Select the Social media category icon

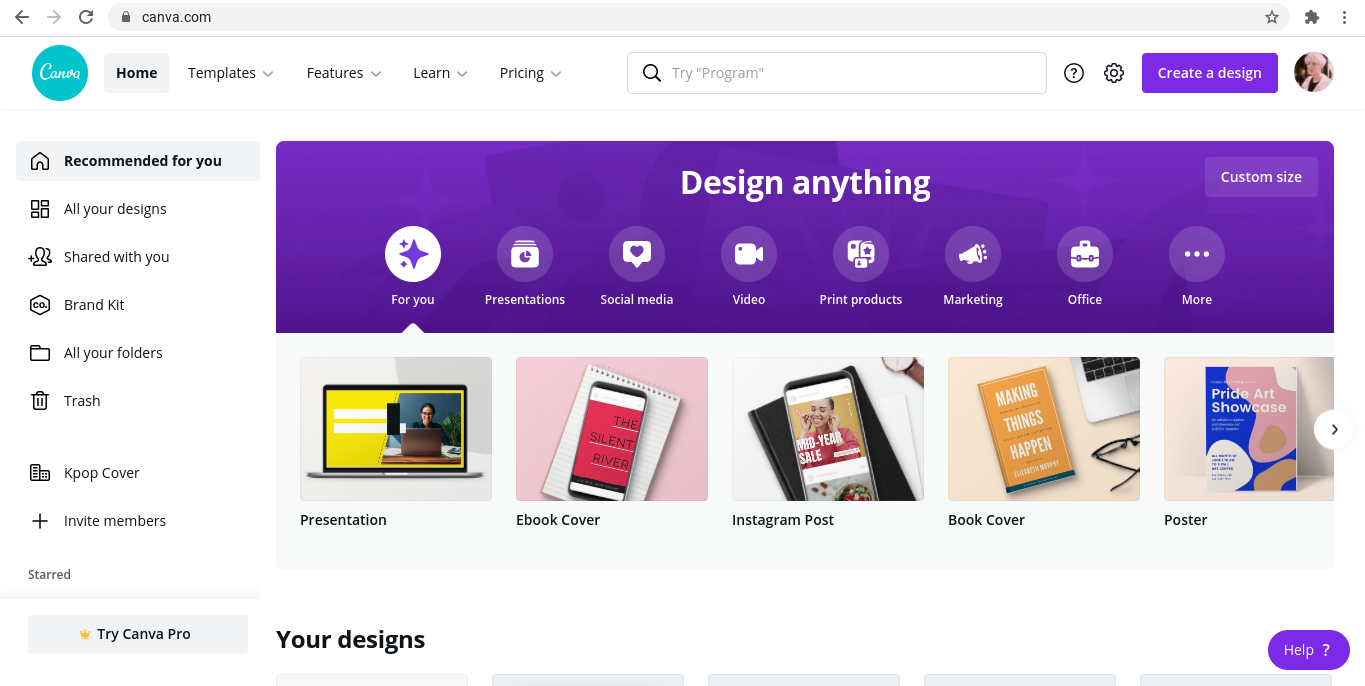click(x=637, y=254)
